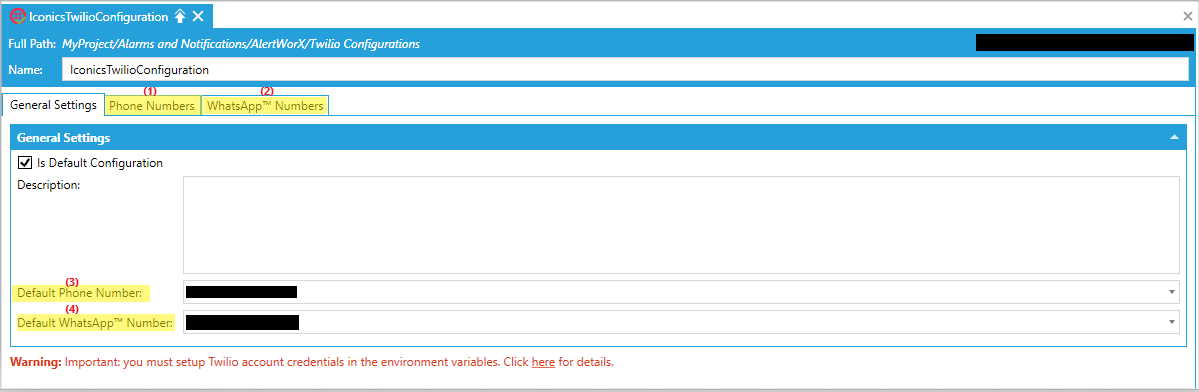The width and height of the screenshot is (1199, 392).
Task: Click inside the Description text area
Action: coord(681,225)
